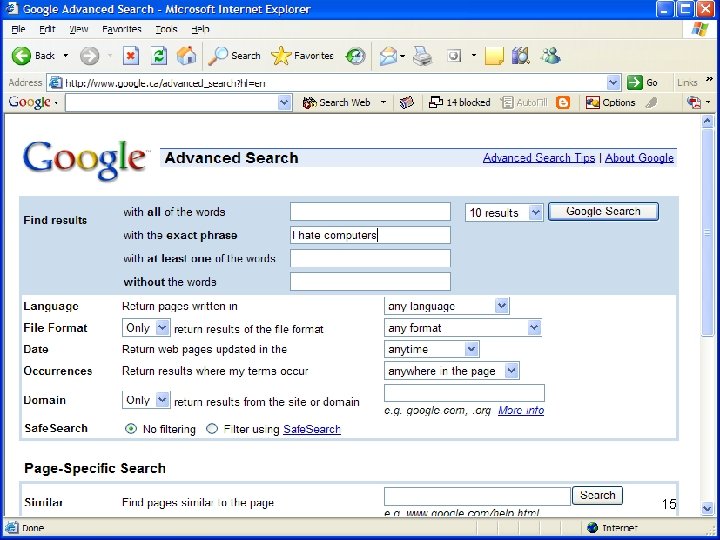Go to Home page icon
This screenshot has width=720, height=540.
186,56
